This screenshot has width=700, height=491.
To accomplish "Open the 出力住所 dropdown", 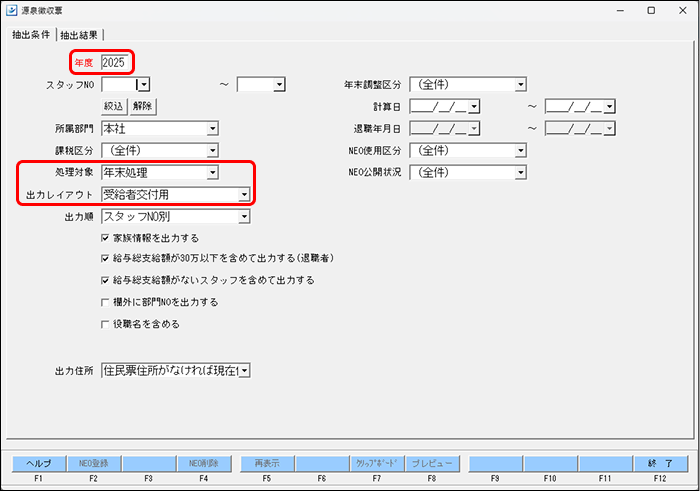I will (244, 370).
